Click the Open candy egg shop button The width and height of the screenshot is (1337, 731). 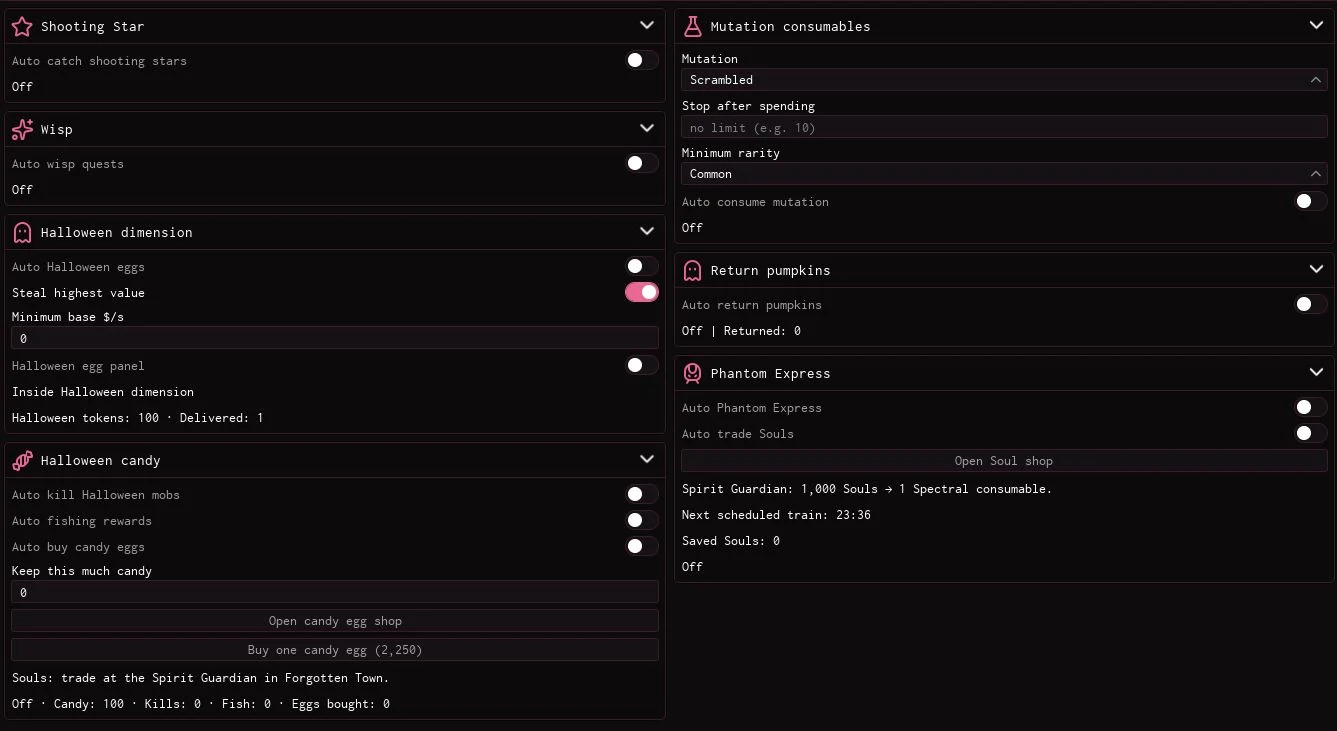click(x=335, y=621)
